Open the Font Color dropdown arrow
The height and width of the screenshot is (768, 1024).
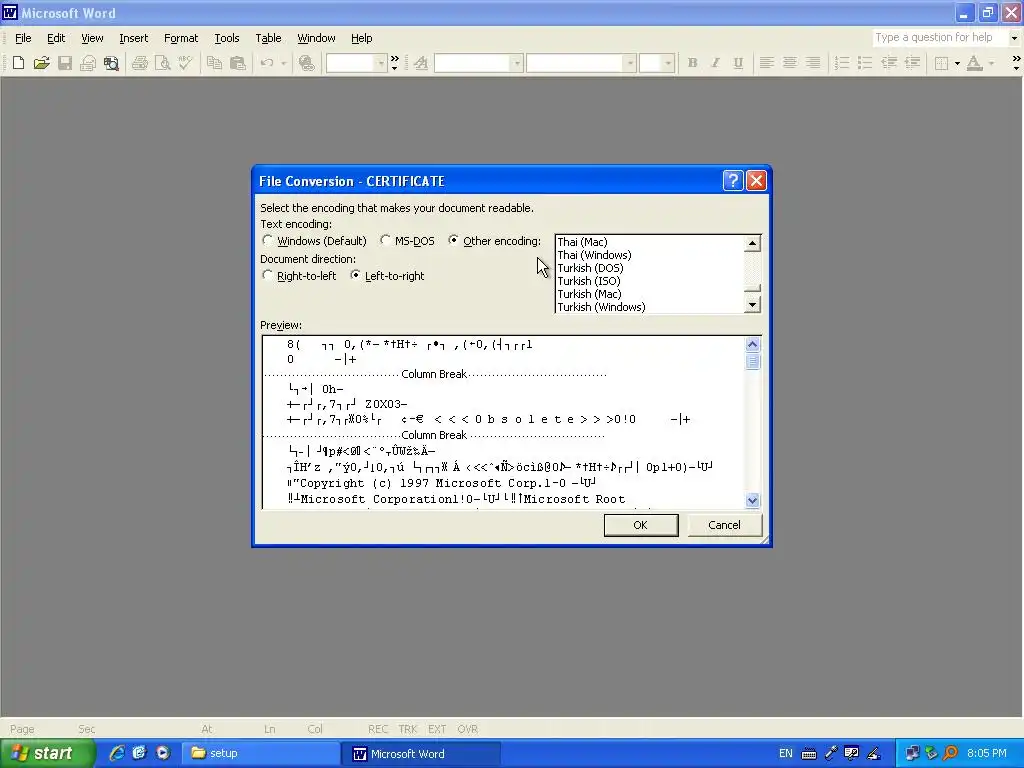[x=991, y=63]
